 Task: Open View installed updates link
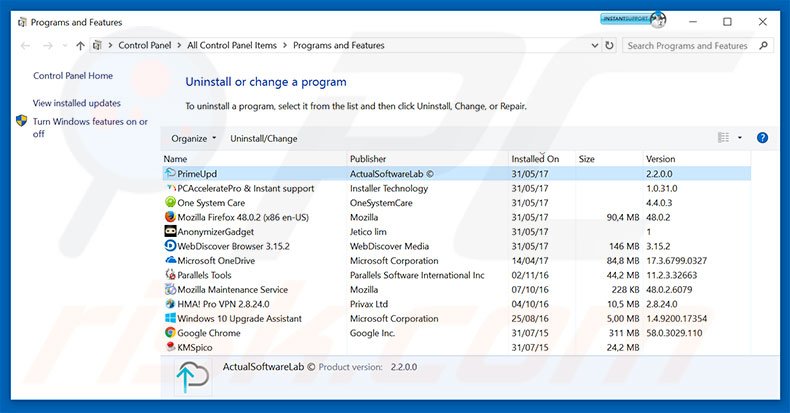(x=77, y=103)
